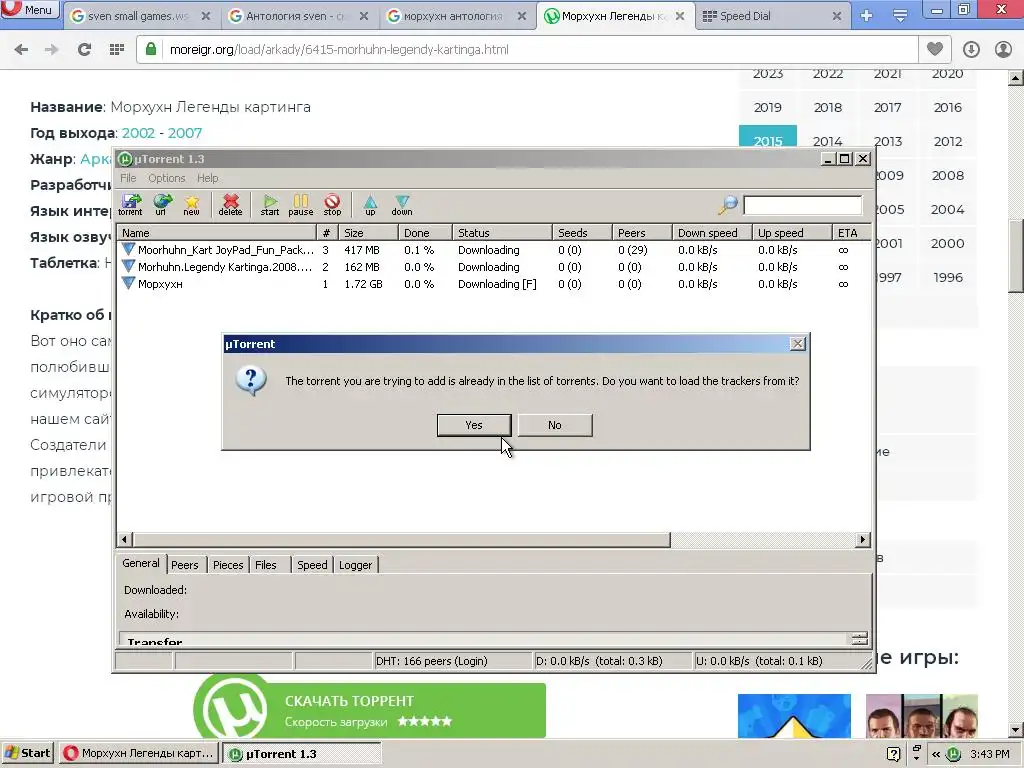Follow the 2007 year link
The height and width of the screenshot is (768, 1024).
coord(185,133)
